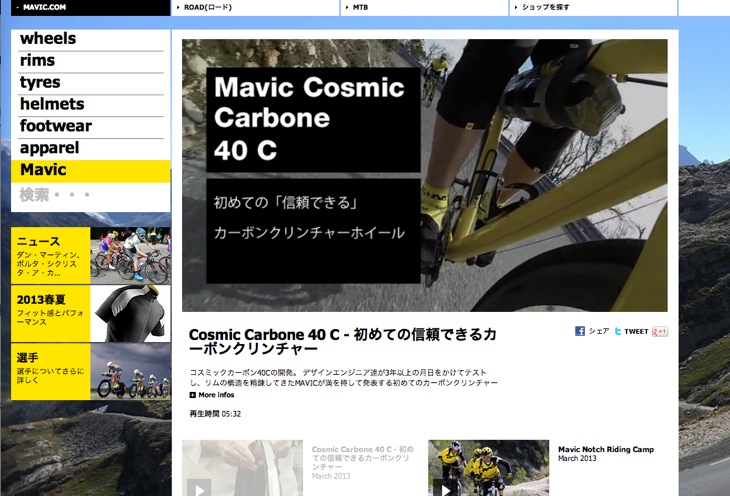Open the Mavic Notch Riding Camp title

606,449
